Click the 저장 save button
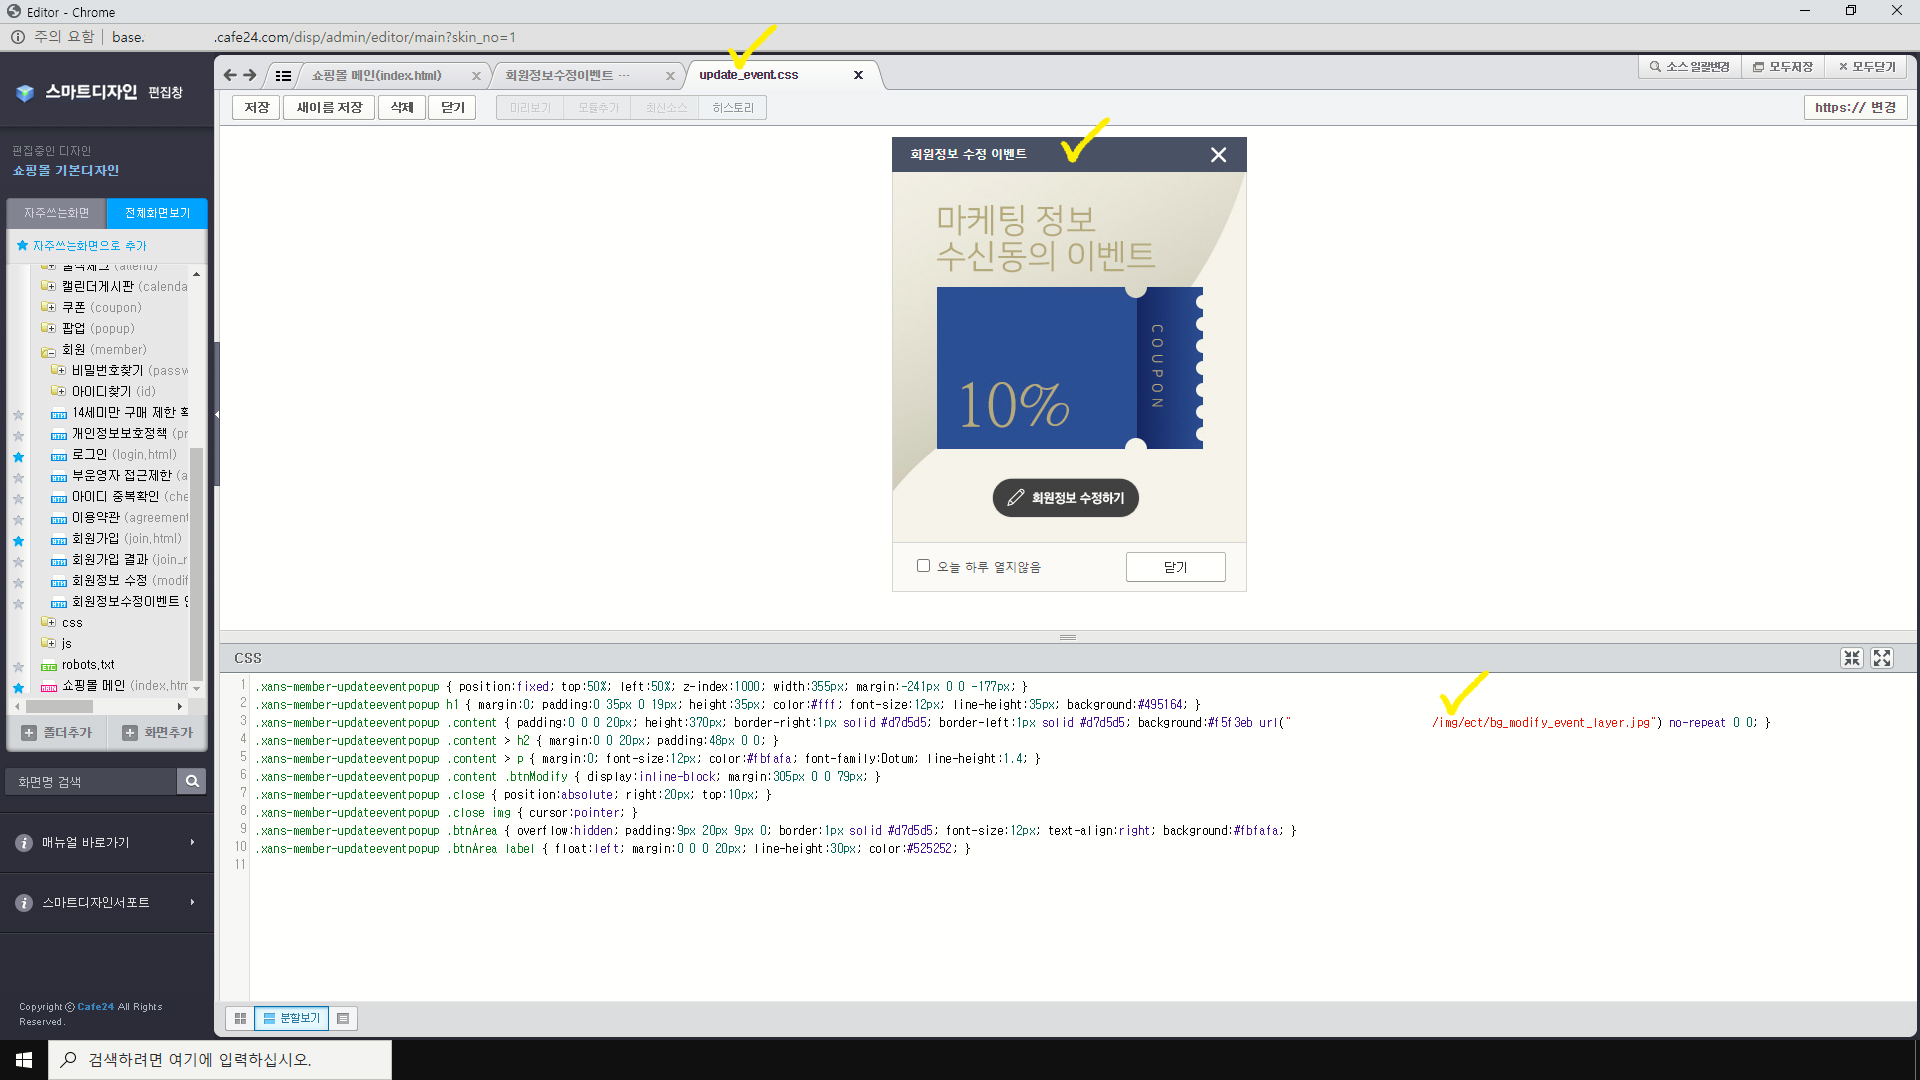 coord(256,107)
